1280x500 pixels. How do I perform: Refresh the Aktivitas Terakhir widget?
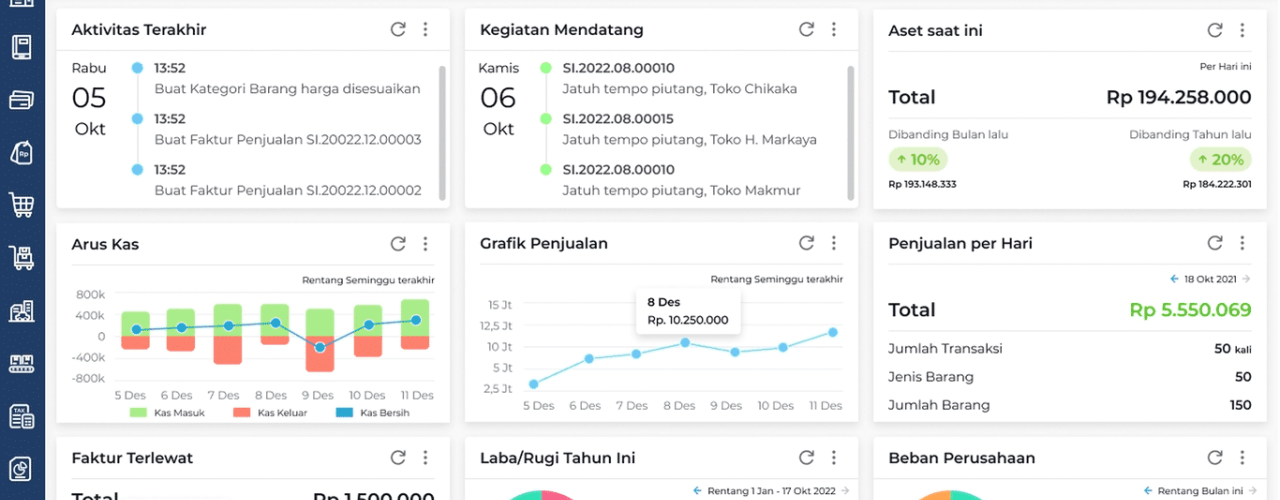click(398, 30)
